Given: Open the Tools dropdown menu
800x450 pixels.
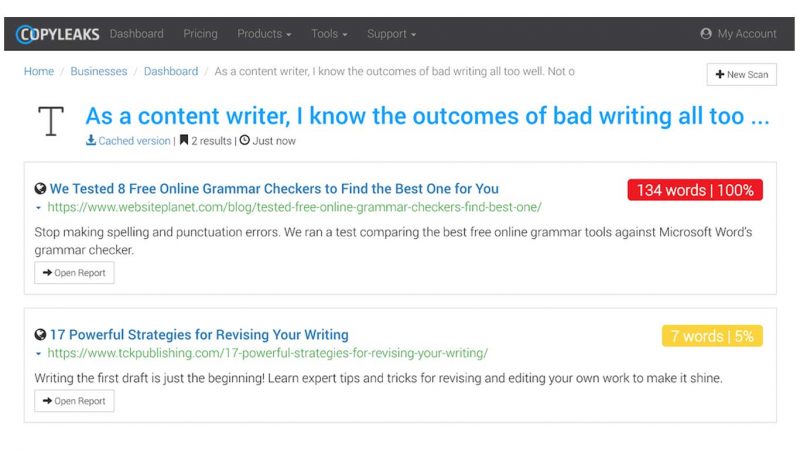Looking at the screenshot, I should (329, 34).
